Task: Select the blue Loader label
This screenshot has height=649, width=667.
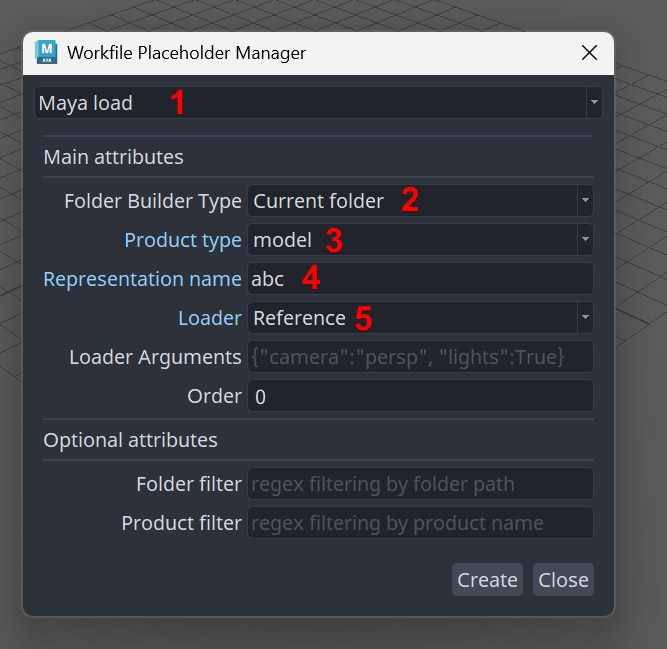Action: tap(209, 318)
